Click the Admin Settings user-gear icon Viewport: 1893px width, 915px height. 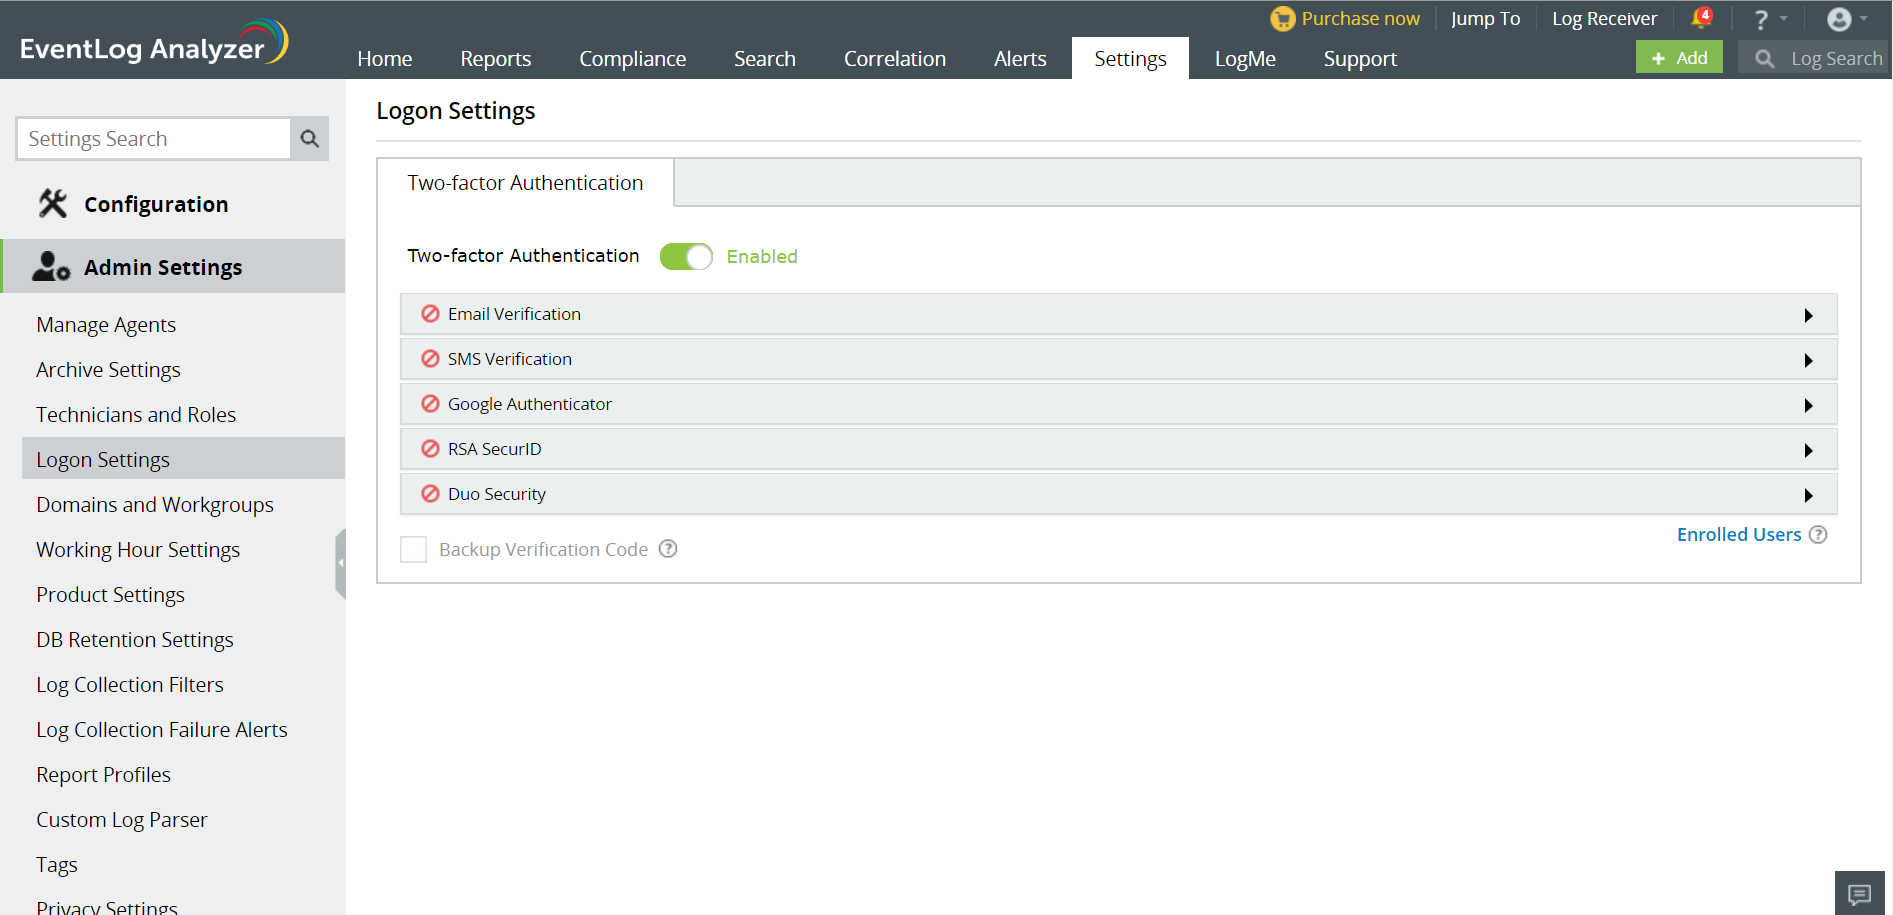pos(51,267)
